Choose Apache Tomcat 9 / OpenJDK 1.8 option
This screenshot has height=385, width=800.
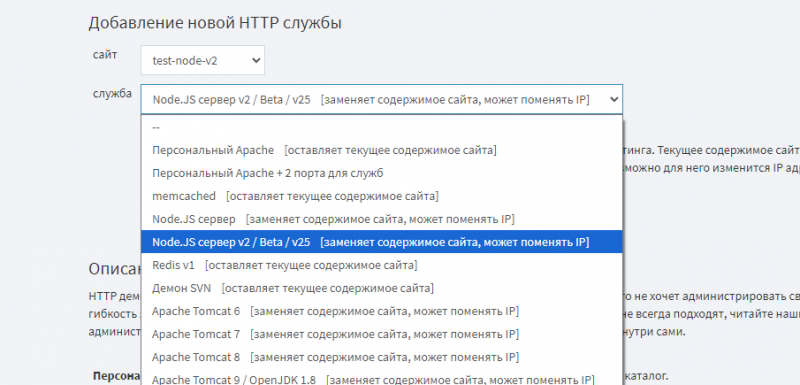(x=382, y=378)
